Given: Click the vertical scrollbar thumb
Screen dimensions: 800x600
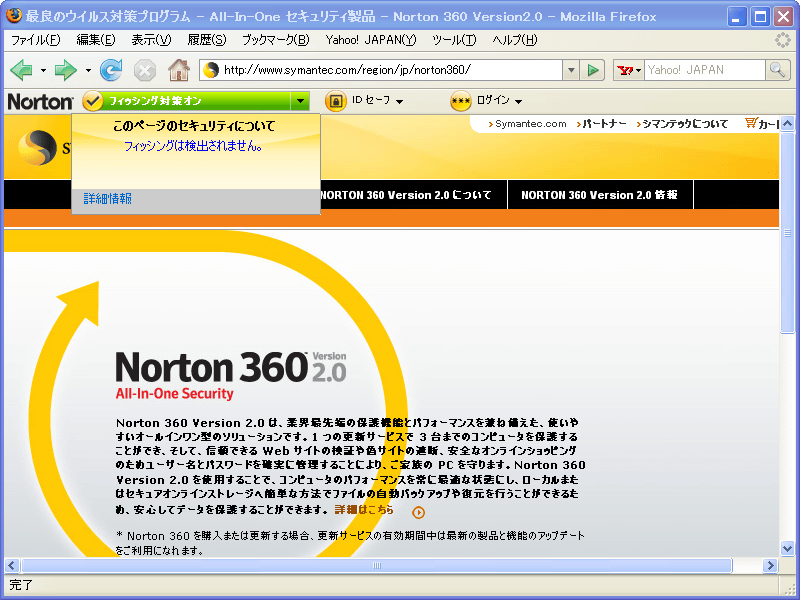Looking at the screenshot, I should pyautogui.click(x=787, y=232).
